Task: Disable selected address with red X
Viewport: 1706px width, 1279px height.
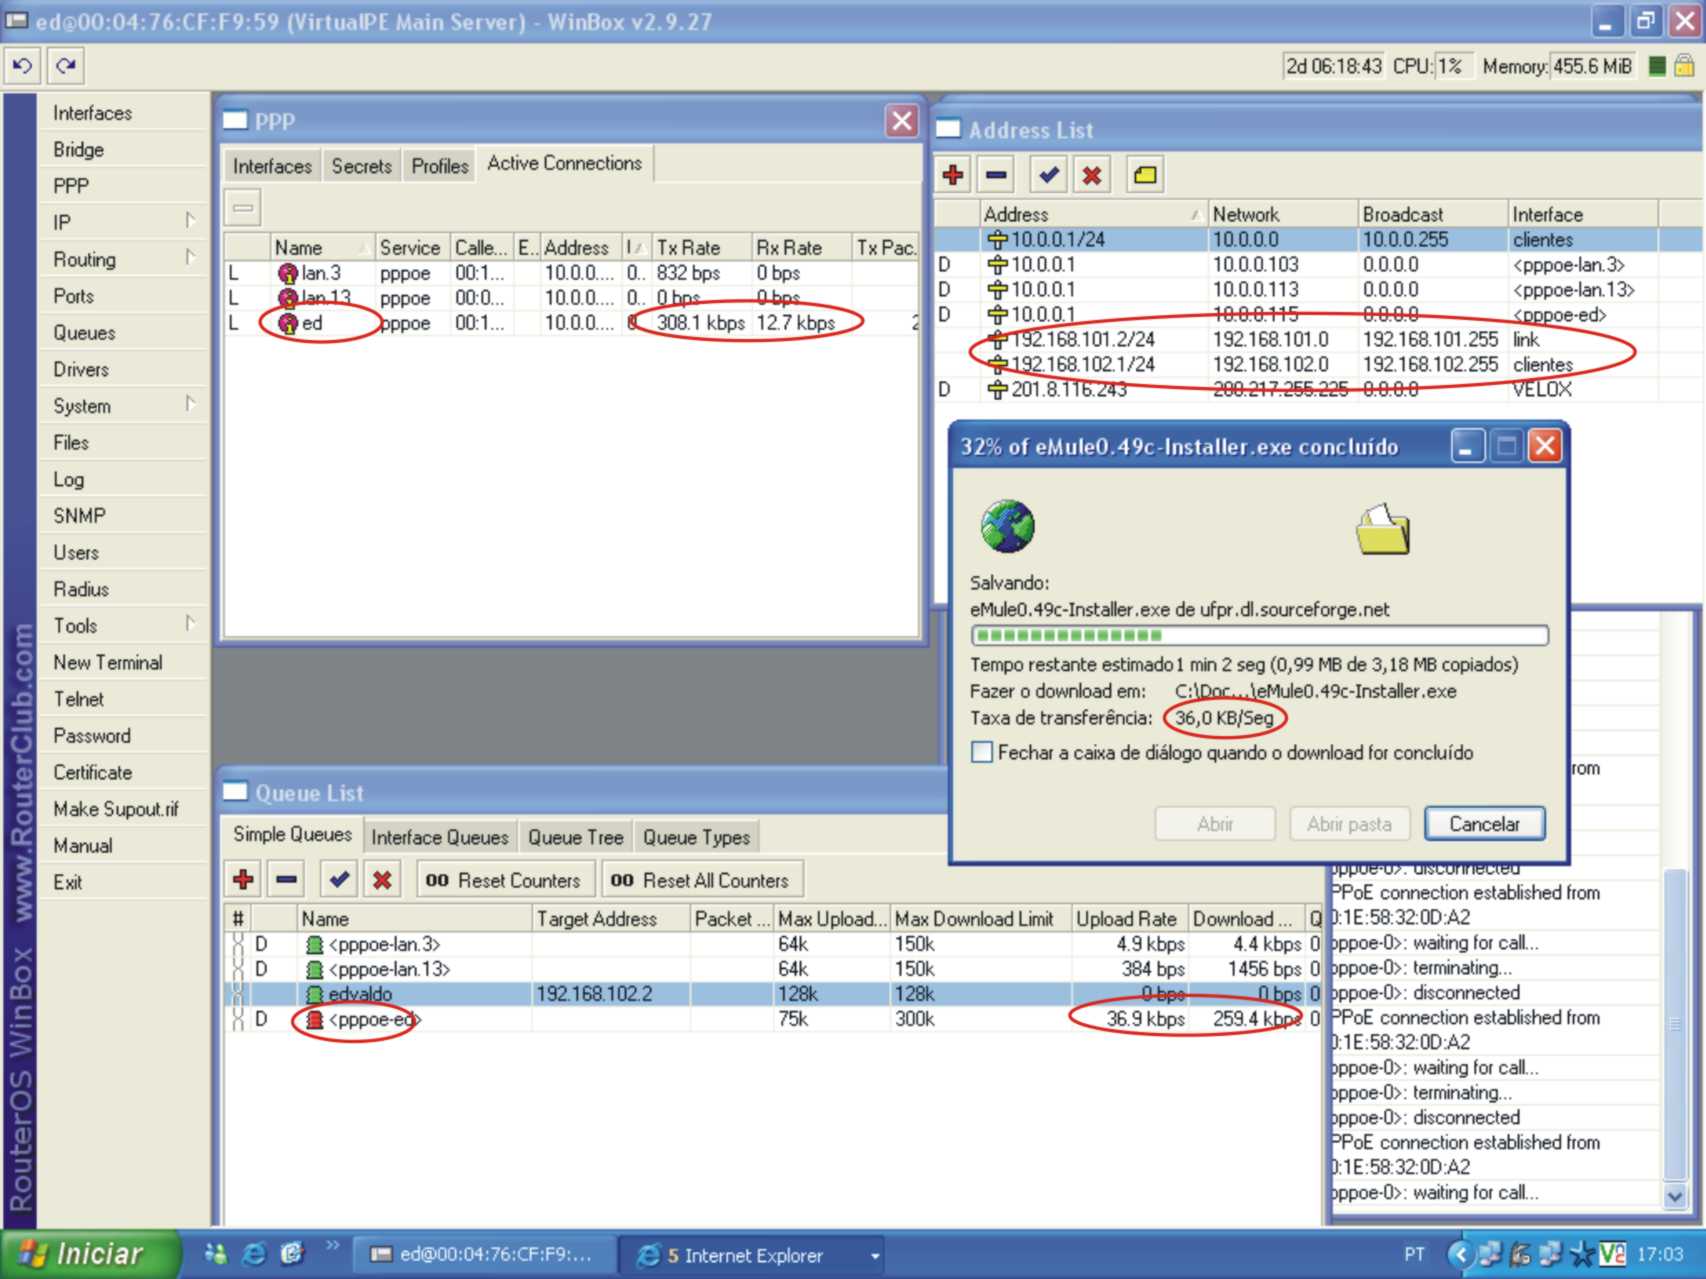Action: coord(1092,175)
